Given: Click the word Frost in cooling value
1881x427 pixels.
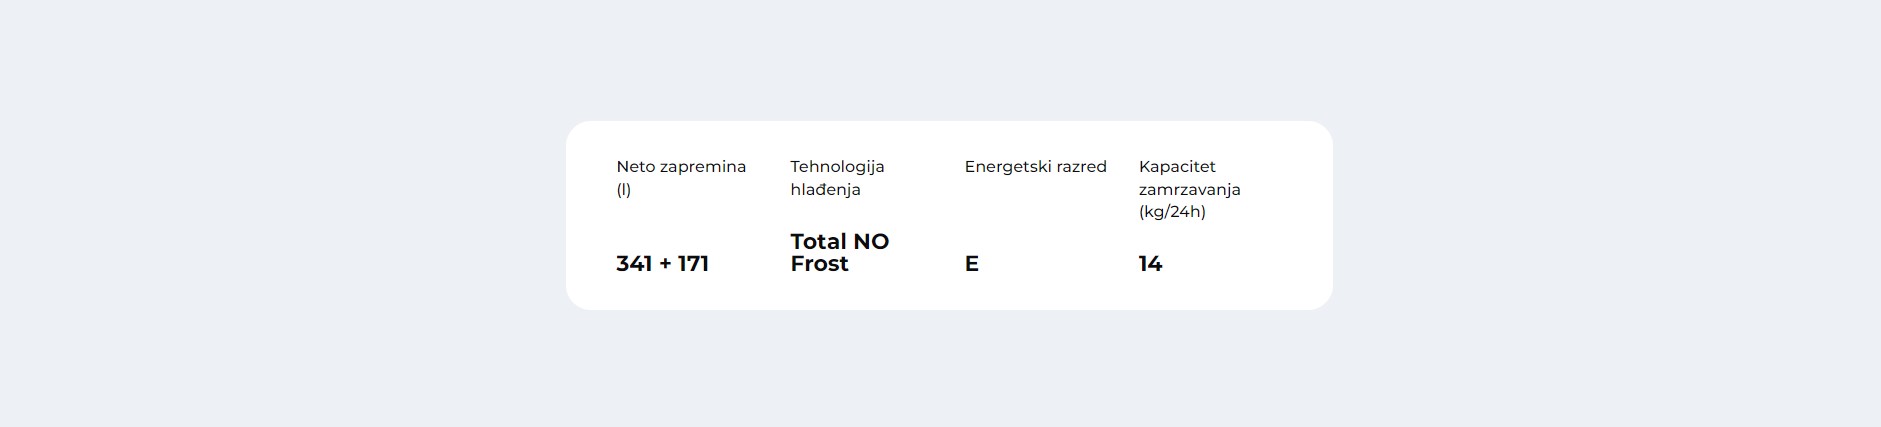Looking at the screenshot, I should (819, 264).
